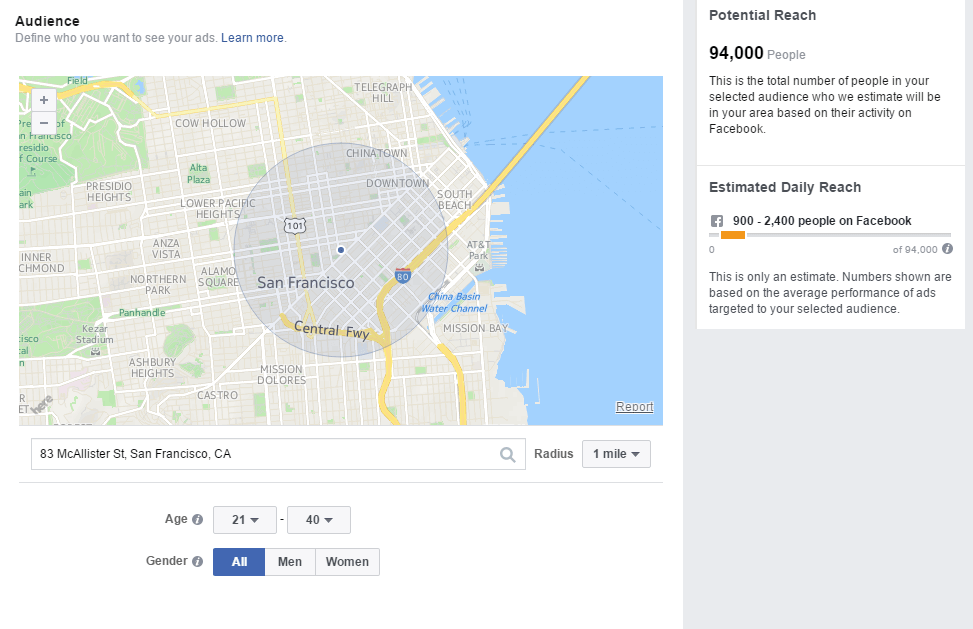
Task: Click the Age info icon
Action: (197, 520)
